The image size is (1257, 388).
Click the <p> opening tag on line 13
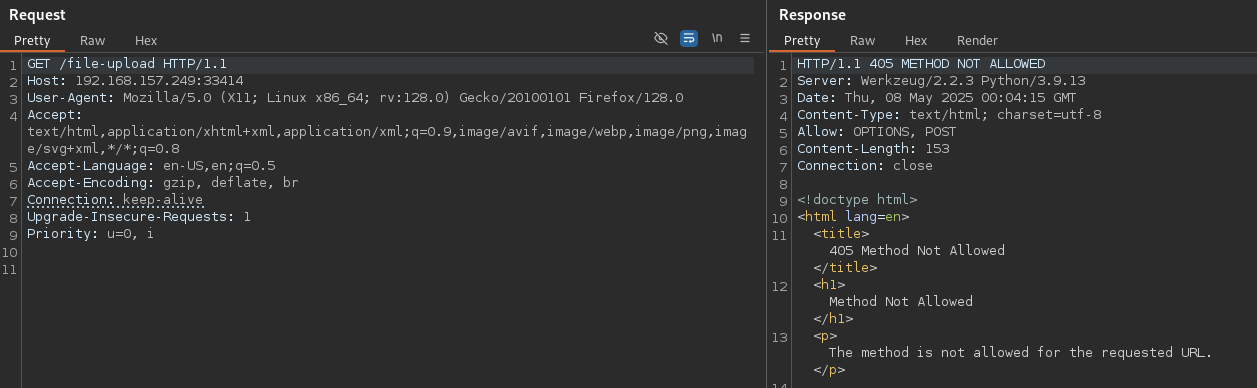click(825, 336)
